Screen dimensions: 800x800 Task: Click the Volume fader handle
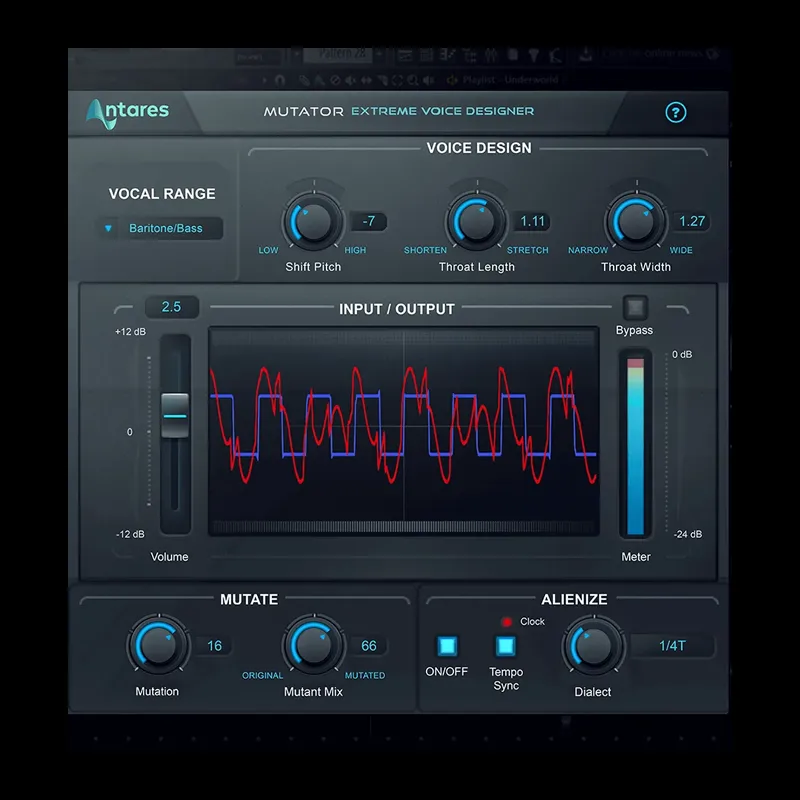click(175, 415)
